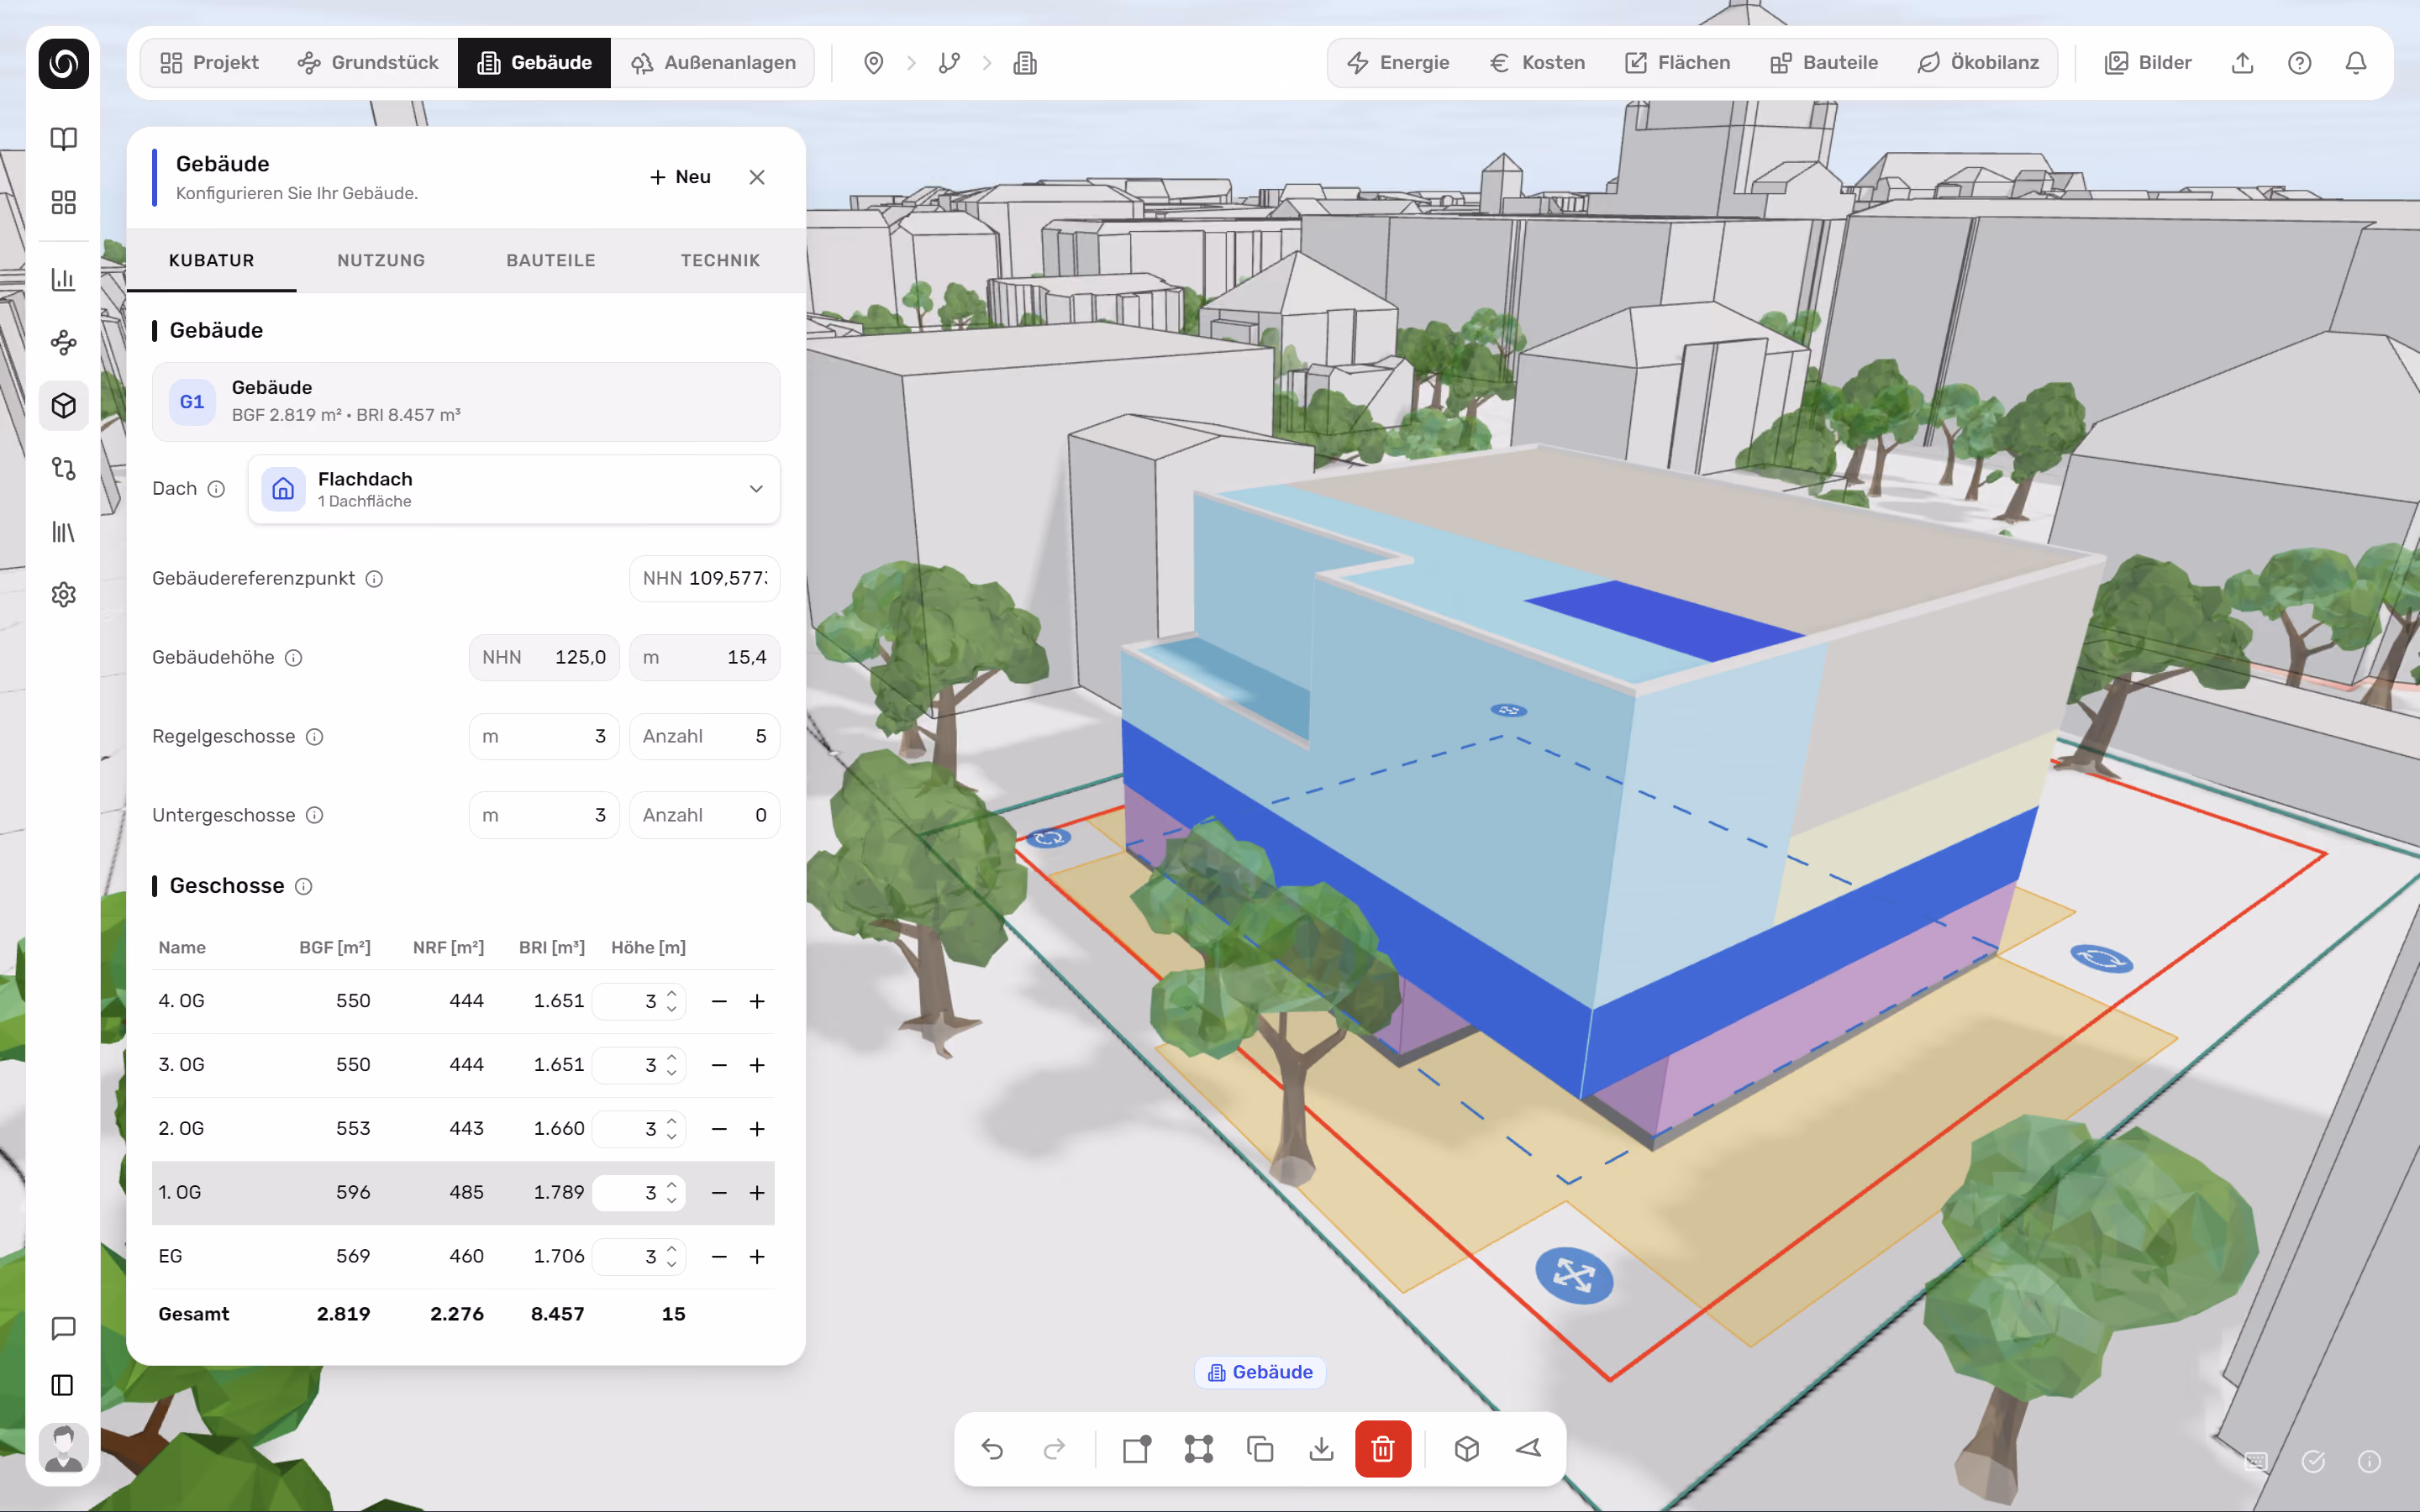The height and width of the screenshot is (1512, 2420).
Task: Click the Neu button to add building
Action: (x=680, y=177)
